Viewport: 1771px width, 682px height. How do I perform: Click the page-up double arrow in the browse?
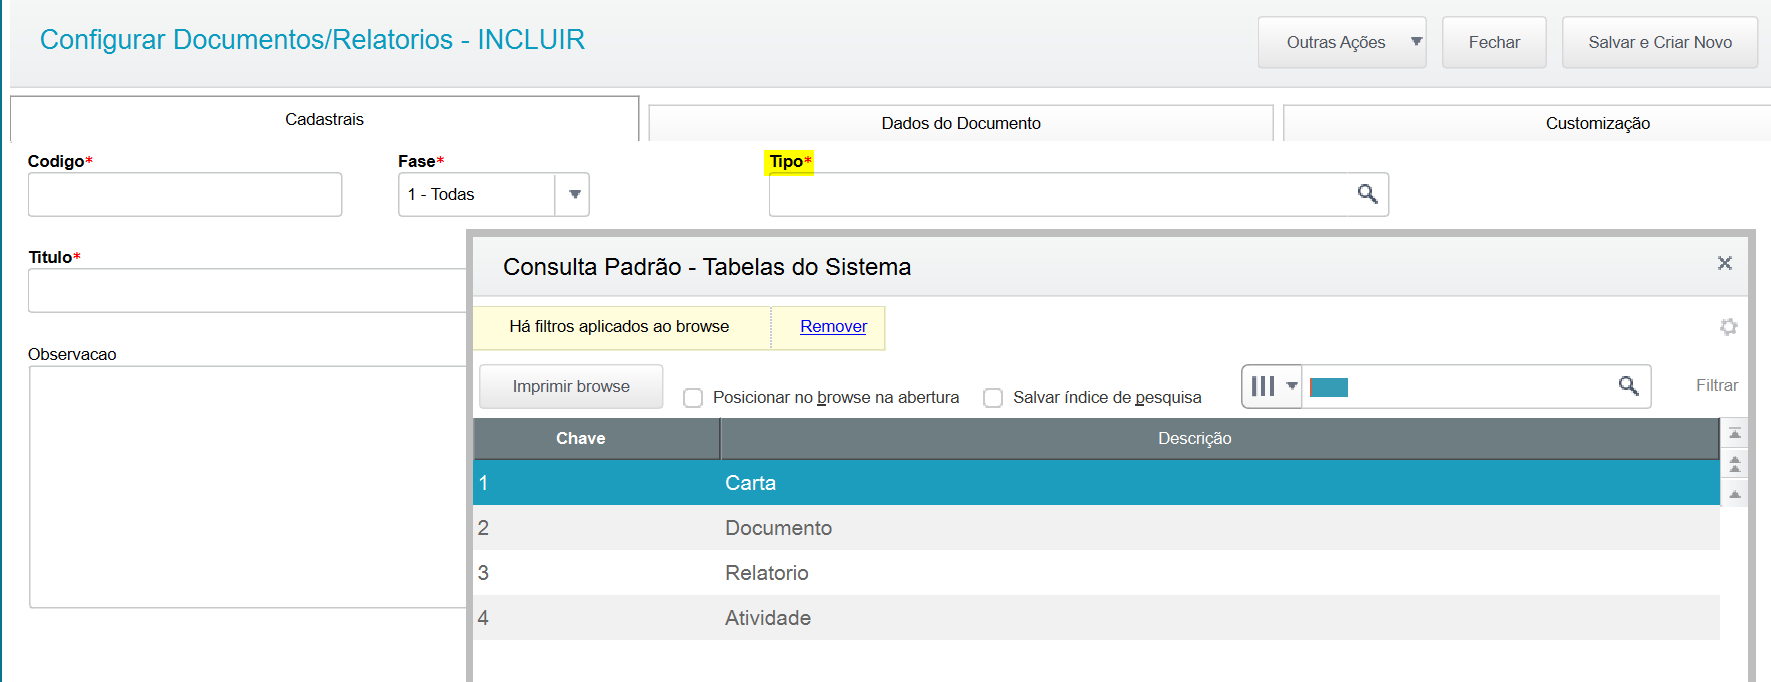click(x=1735, y=464)
